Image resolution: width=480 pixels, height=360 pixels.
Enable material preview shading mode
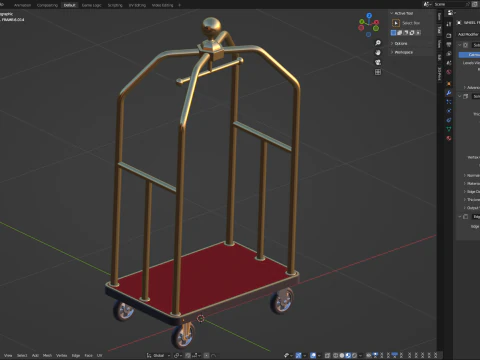[348, 355]
